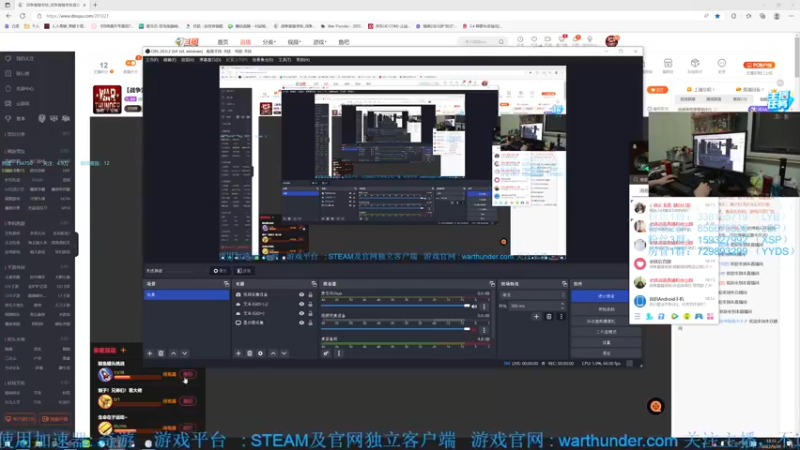Open the Douyu user avatar in header
800x450 pixels.
[x=612, y=41]
